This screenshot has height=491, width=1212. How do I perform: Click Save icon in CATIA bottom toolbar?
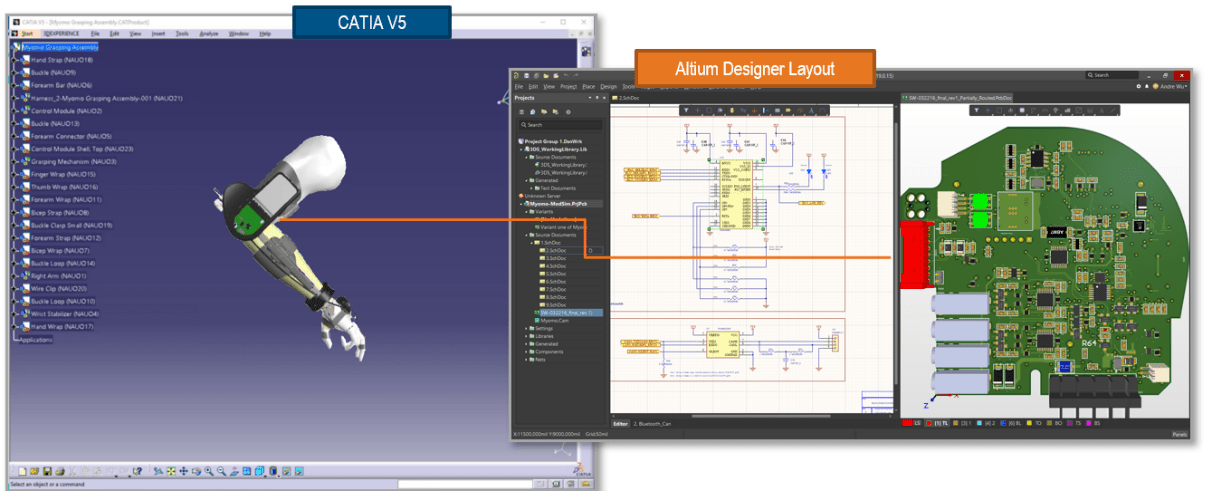pyautogui.click(x=47, y=471)
